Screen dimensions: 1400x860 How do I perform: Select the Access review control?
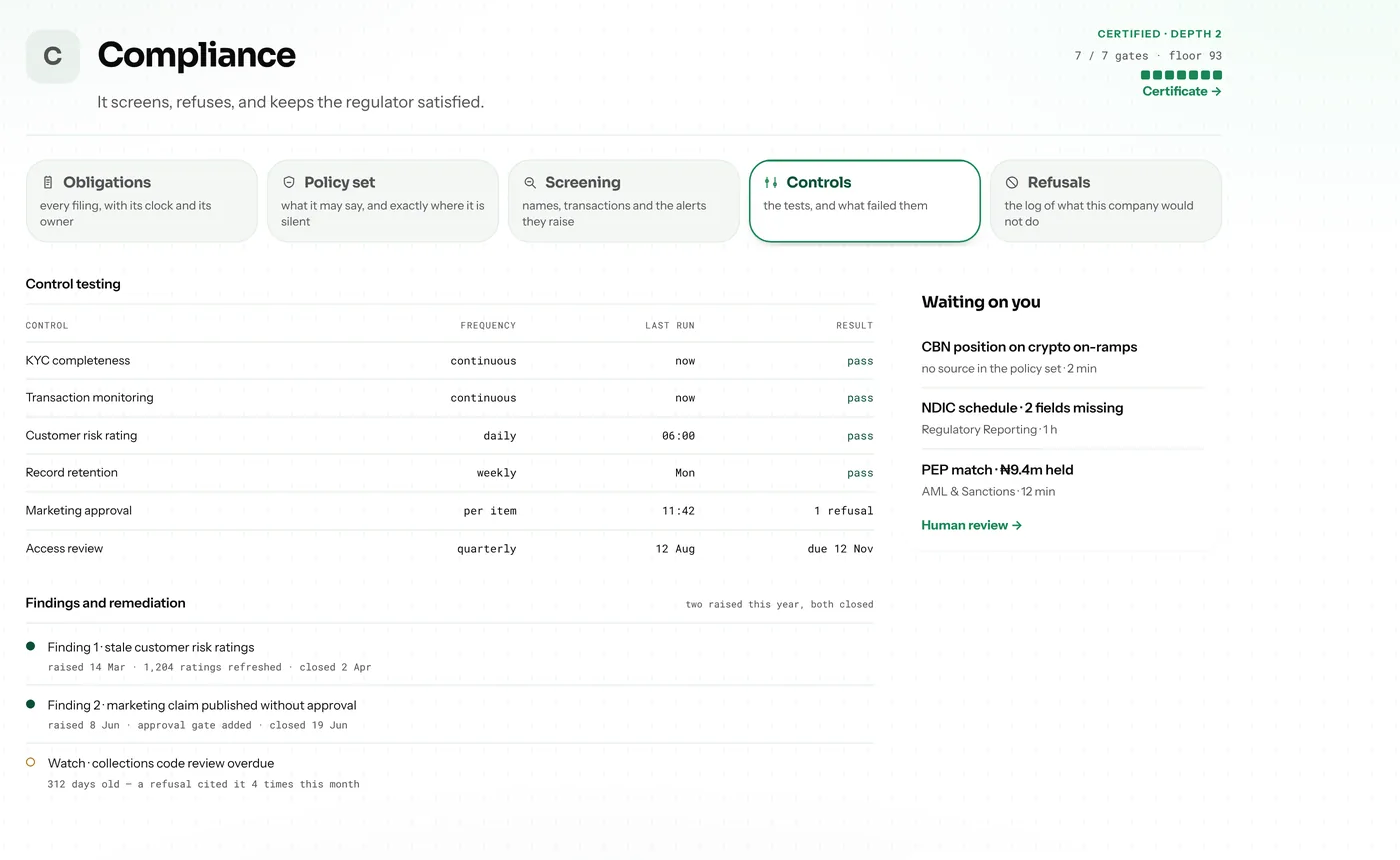point(450,549)
